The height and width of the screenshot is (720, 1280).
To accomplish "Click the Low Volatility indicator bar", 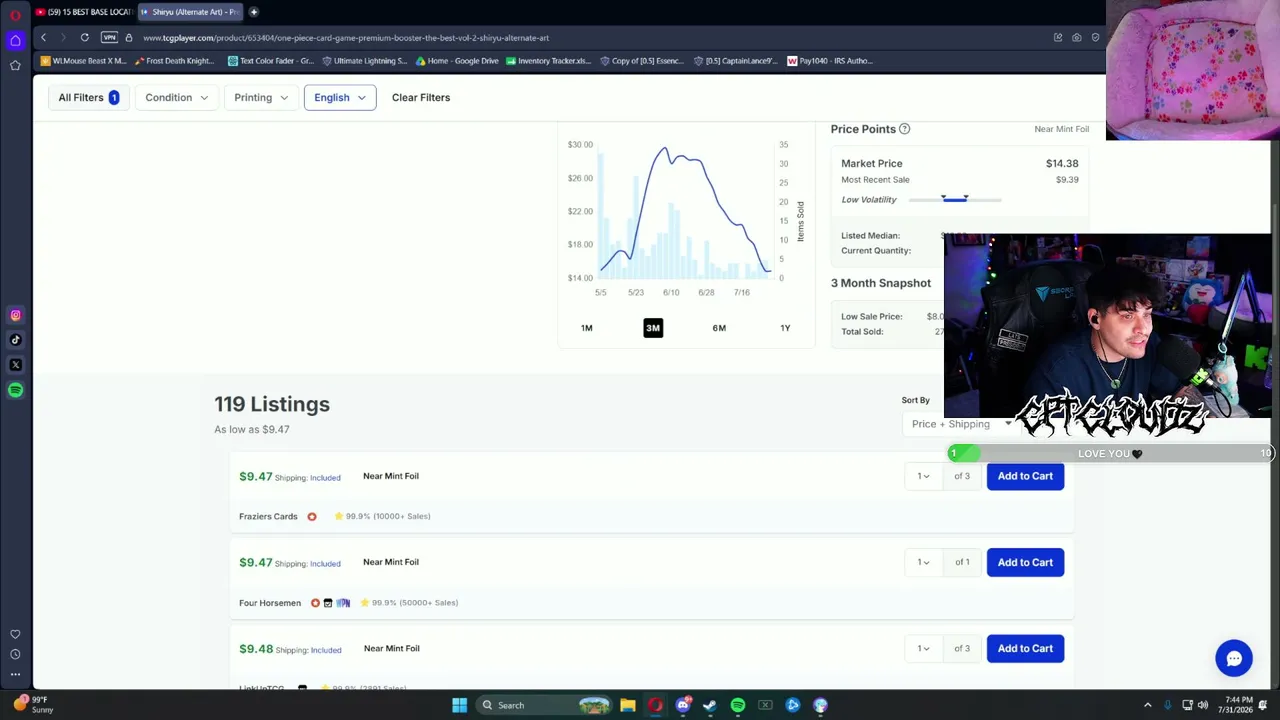I will pyautogui.click(x=955, y=200).
